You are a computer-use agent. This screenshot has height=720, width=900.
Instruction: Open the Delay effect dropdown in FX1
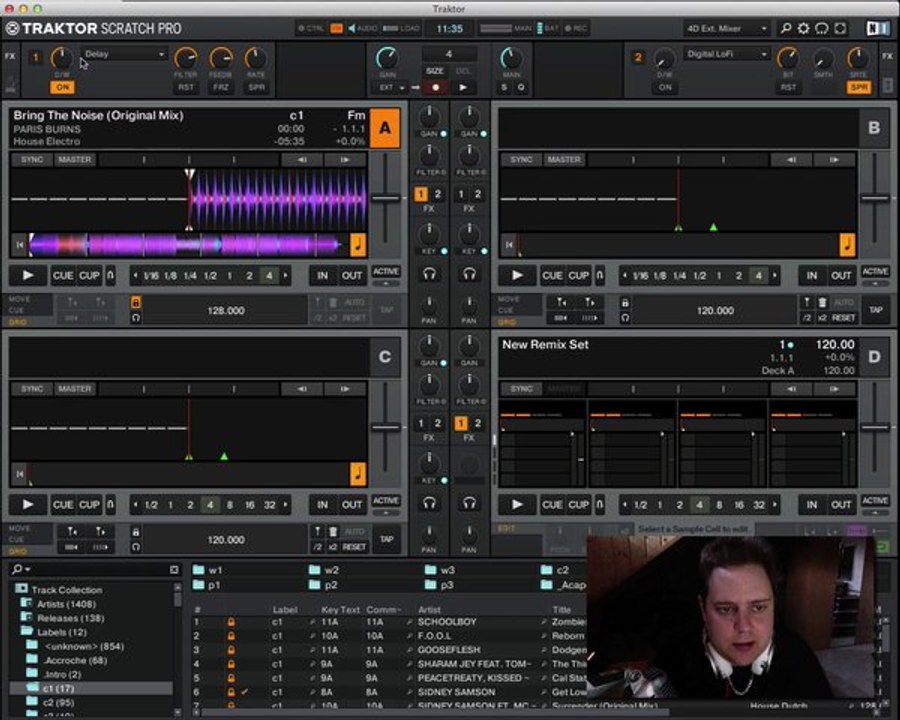pyautogui.click(x=123, y=54)
